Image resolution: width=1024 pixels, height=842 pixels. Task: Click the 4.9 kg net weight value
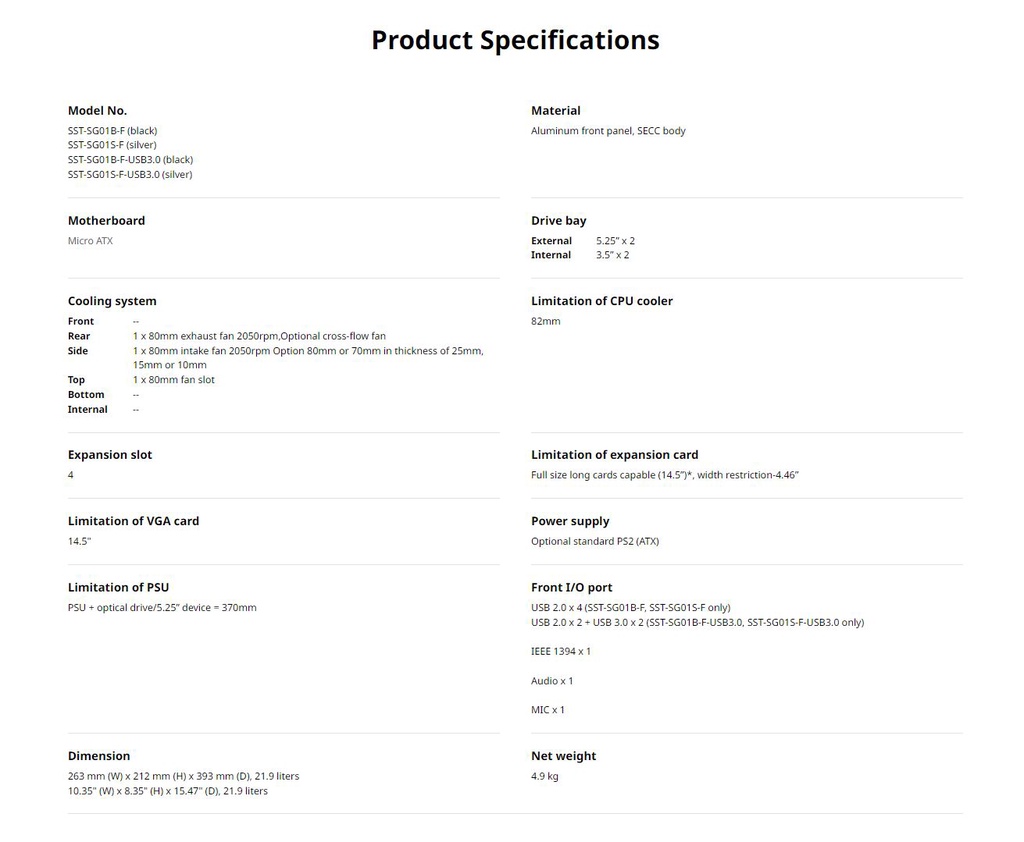(544, 777)
